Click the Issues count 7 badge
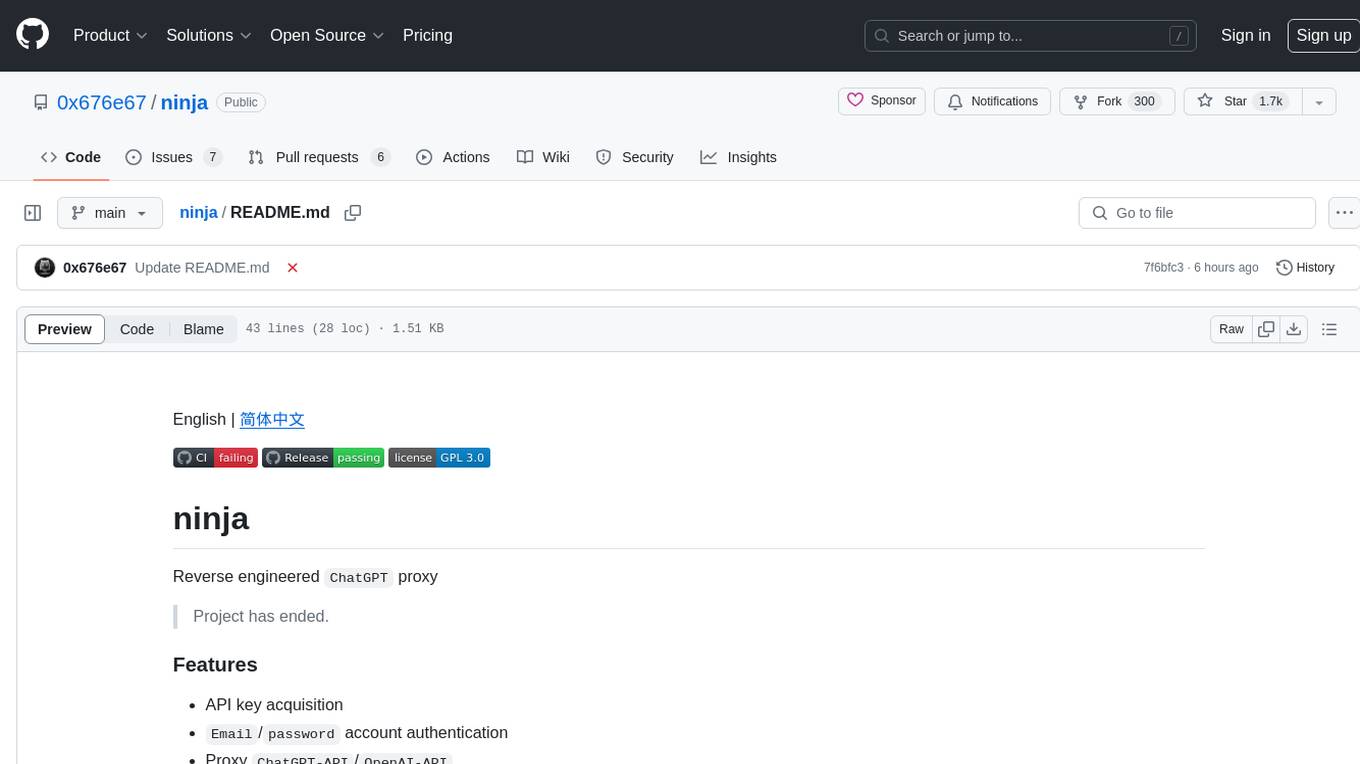The width and height of the screenshot is (1360, 764). 212,157
